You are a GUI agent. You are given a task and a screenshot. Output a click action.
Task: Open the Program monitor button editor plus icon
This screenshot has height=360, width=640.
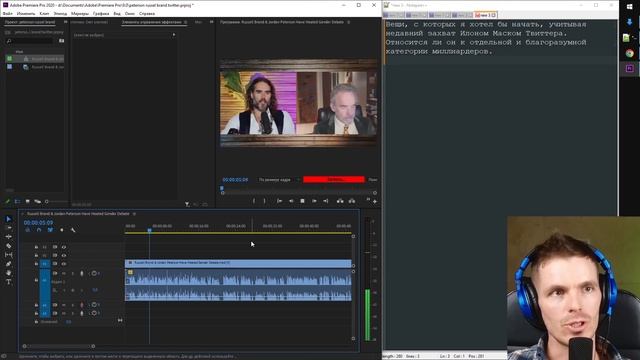375,201
